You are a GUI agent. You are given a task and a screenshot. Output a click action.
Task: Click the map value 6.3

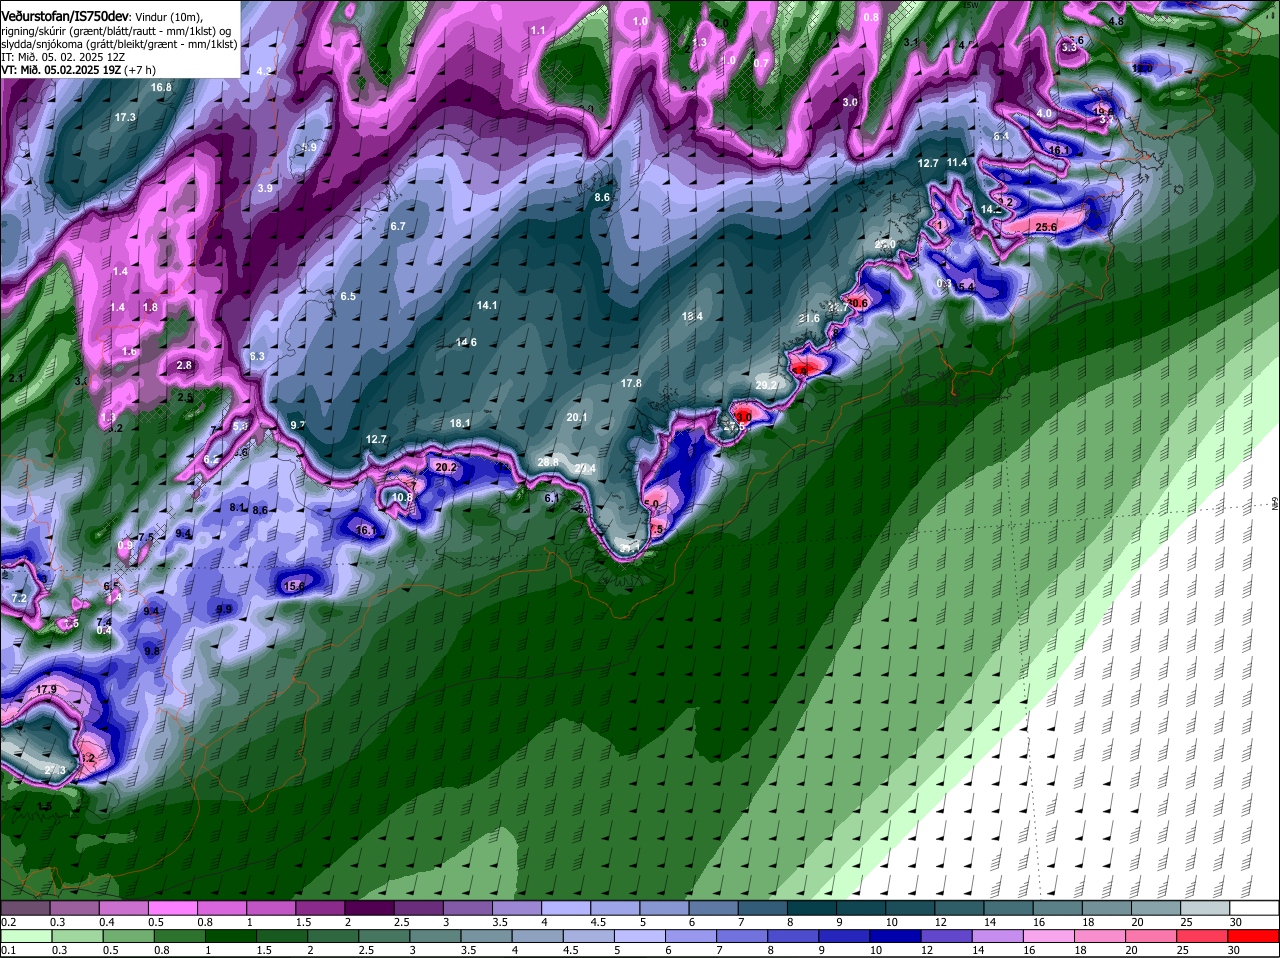coord(257,357)
